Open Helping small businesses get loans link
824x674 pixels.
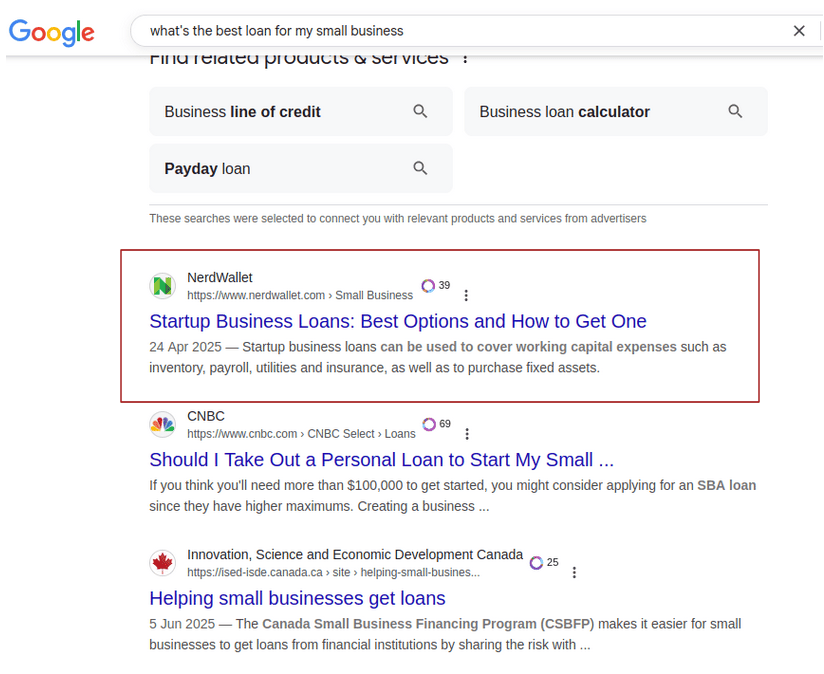tap(297, 598)
